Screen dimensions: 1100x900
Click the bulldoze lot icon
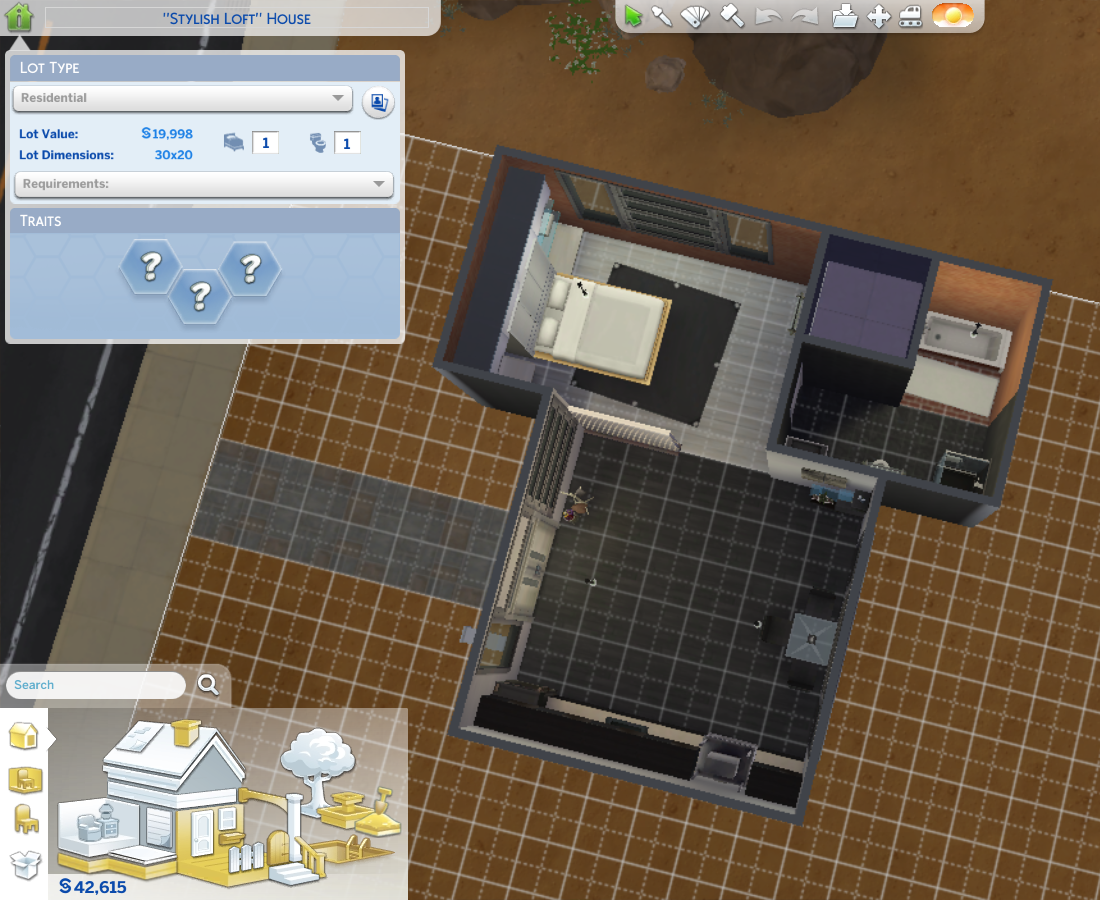911,16
